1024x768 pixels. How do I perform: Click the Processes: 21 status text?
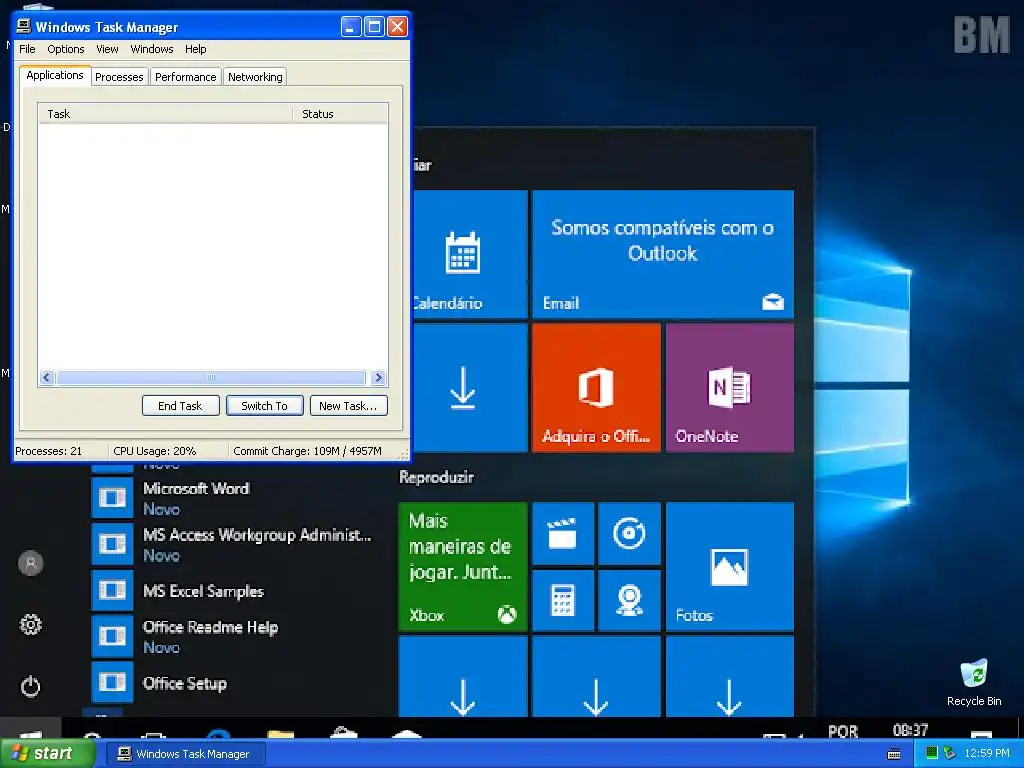click(x=49, y=451)
